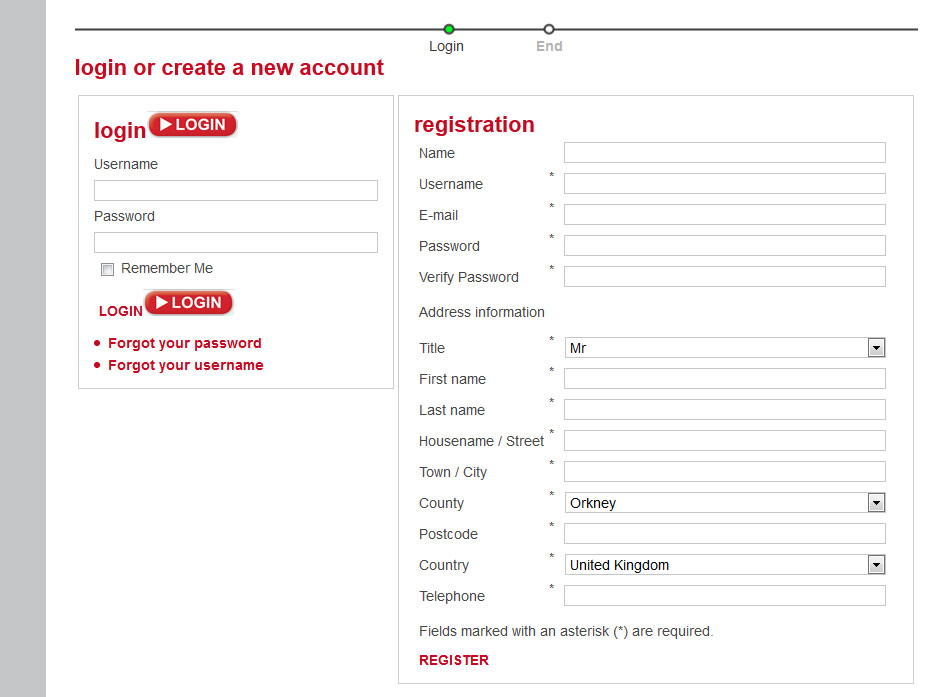935x697 pixels.
Task: Open the Country dropdown showing United Kingdom
Action: click(725, 565)
